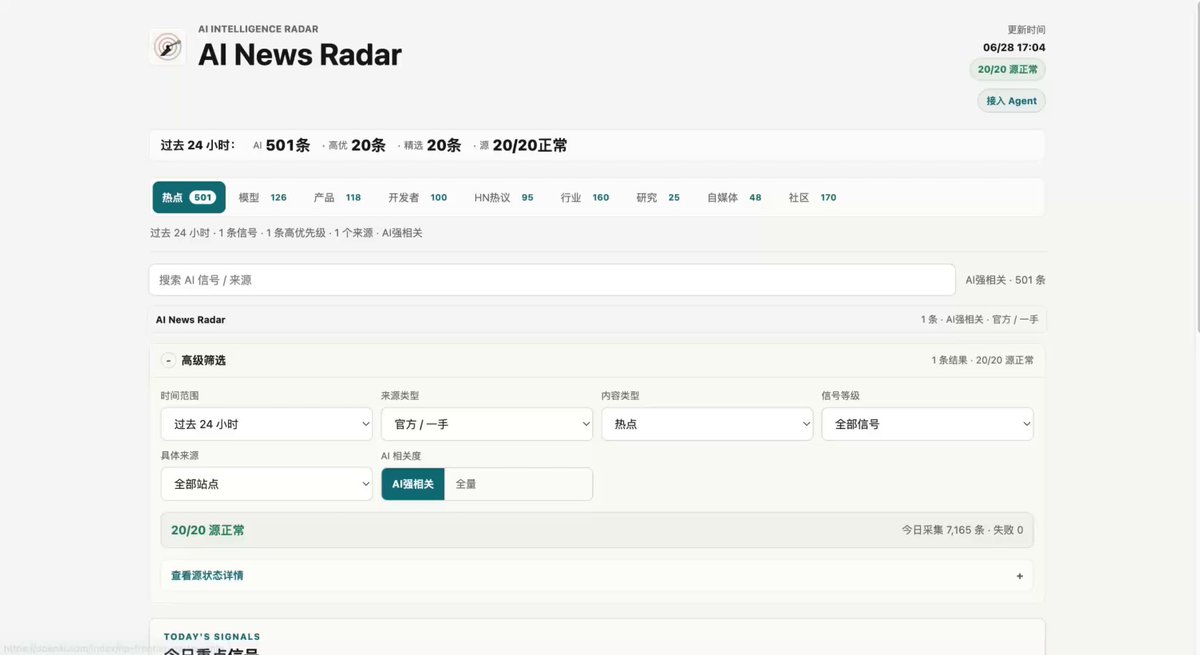Screen dimensions: 1200x655
Task: Select the 热点 501 tab
Action: point(189,197)
